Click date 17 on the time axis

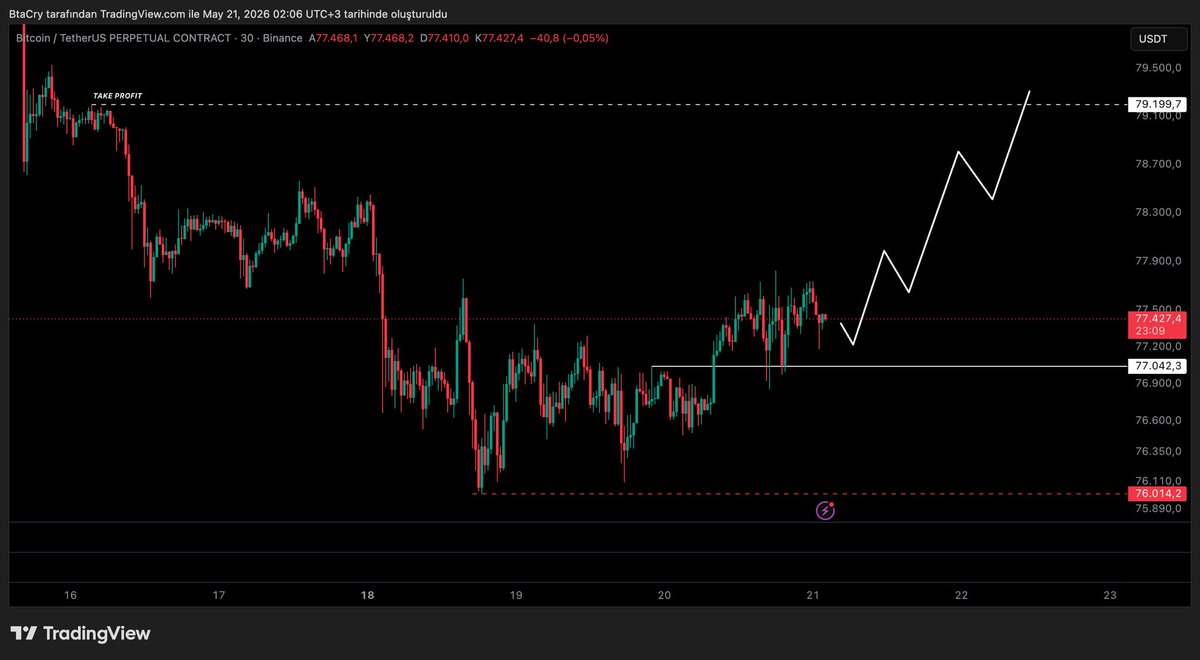tap(219, 595)
